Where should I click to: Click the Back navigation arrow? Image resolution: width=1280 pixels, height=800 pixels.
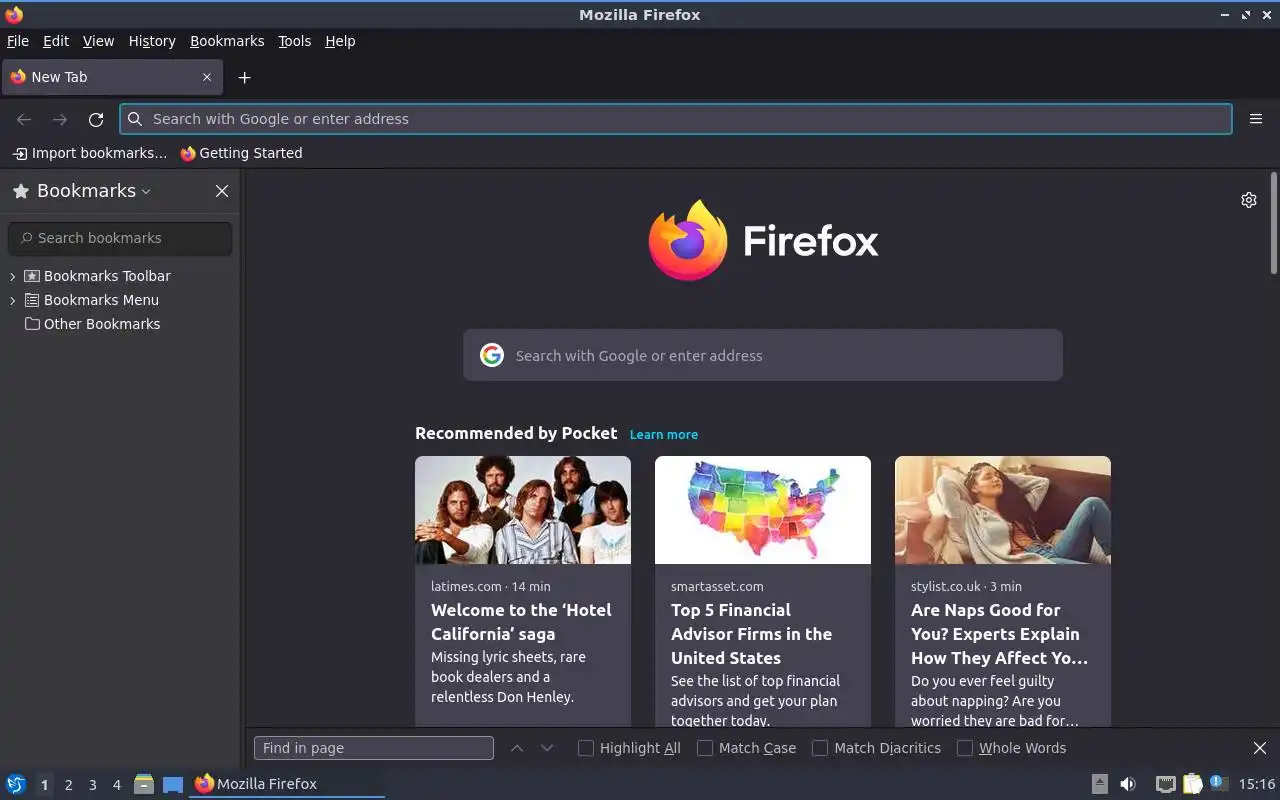[x=24, y=119]
